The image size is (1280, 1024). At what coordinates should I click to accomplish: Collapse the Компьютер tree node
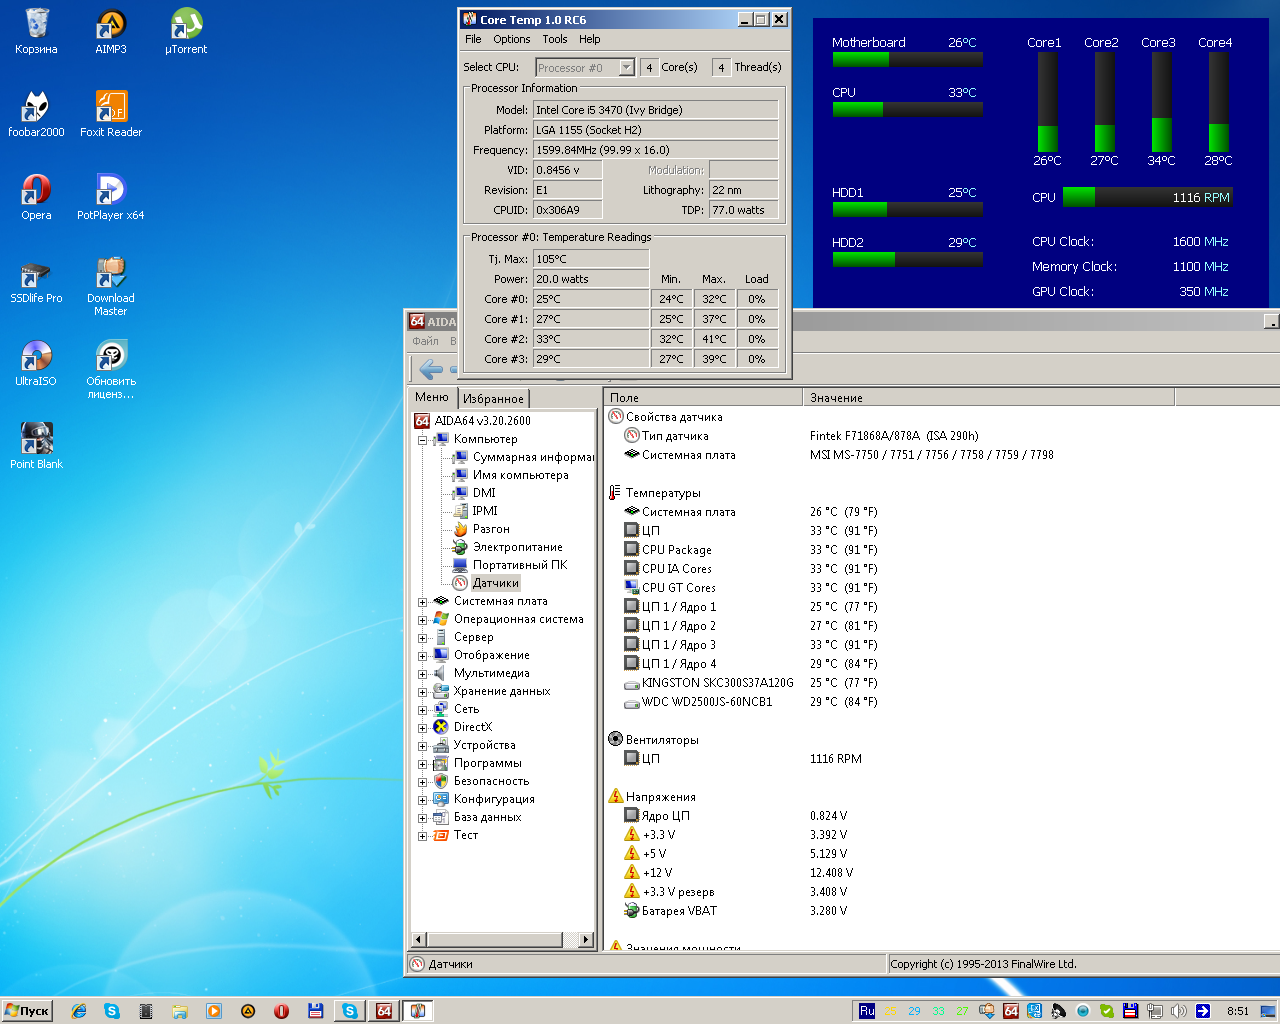pos(423,440)
